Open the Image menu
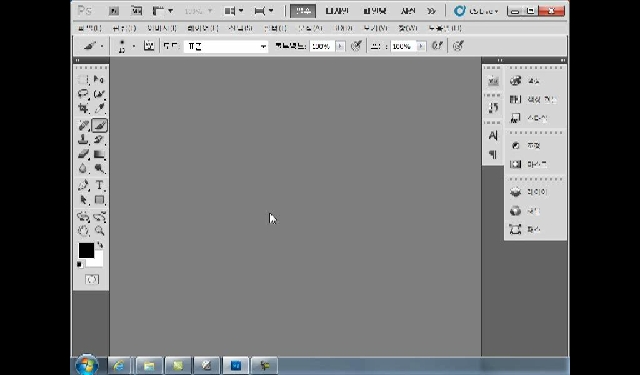The width and height of the screenshot is (640, 375). click(162, 28)
